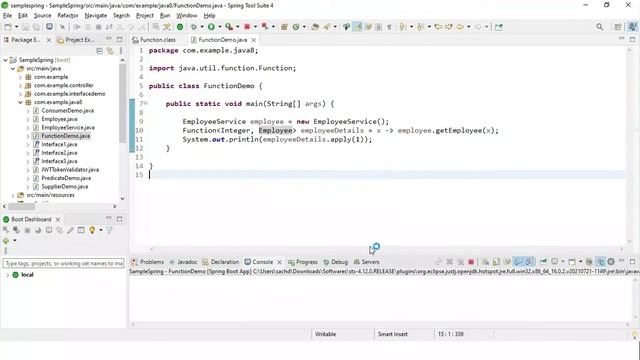
Task: Open the Window menu
Action: 187,16
